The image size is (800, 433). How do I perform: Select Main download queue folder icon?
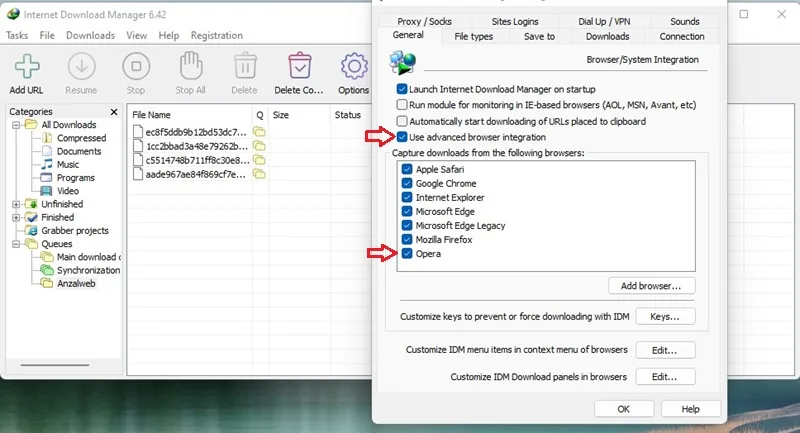tap(47, 257)
